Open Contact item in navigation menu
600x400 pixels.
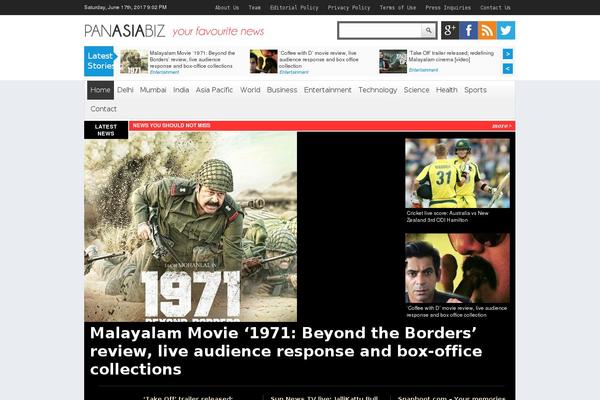[x=103, y=109]
